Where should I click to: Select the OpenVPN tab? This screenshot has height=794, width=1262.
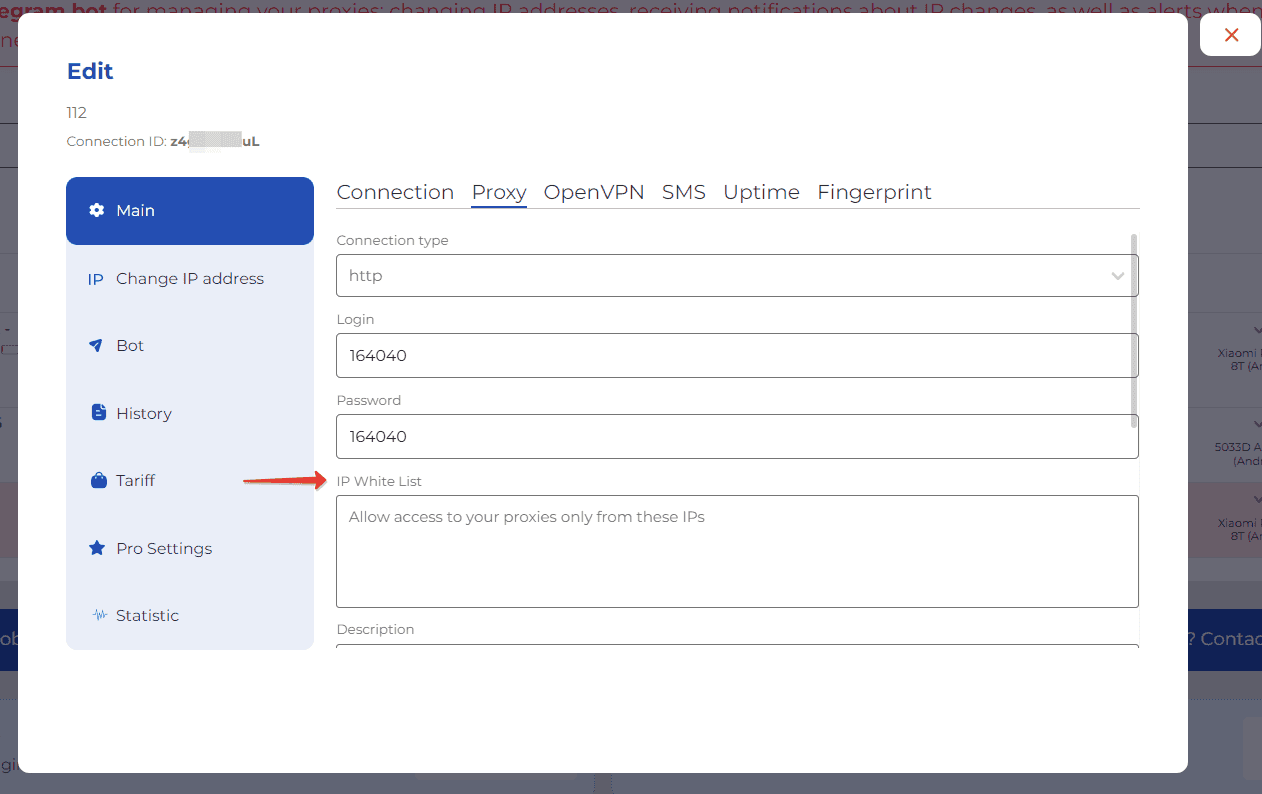pyautogui.click(x=593, y=193)
